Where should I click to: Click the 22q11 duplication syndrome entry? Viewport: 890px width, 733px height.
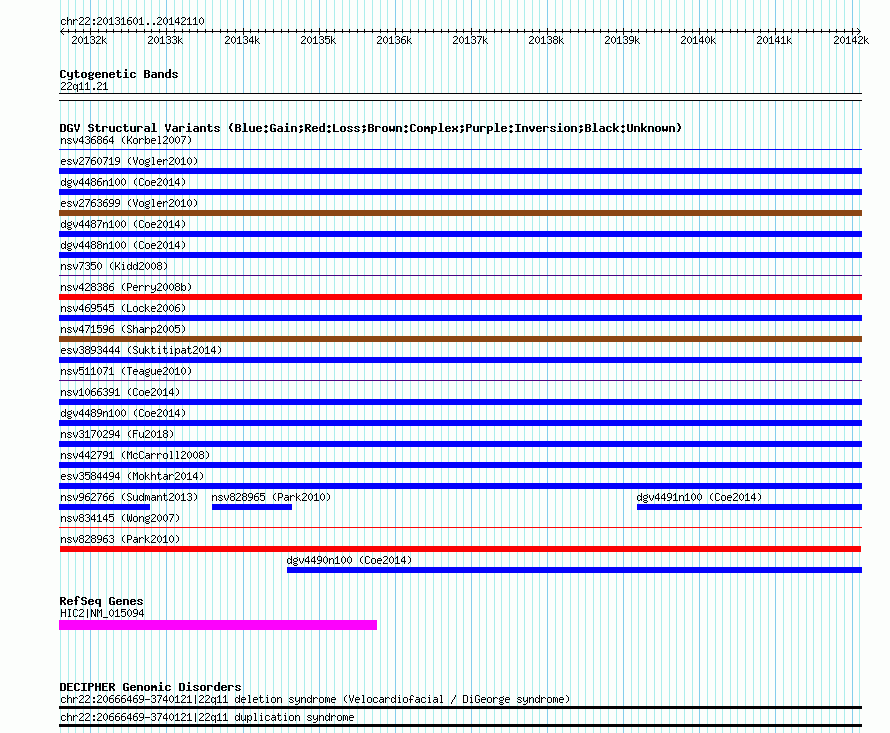click(207, 718)
